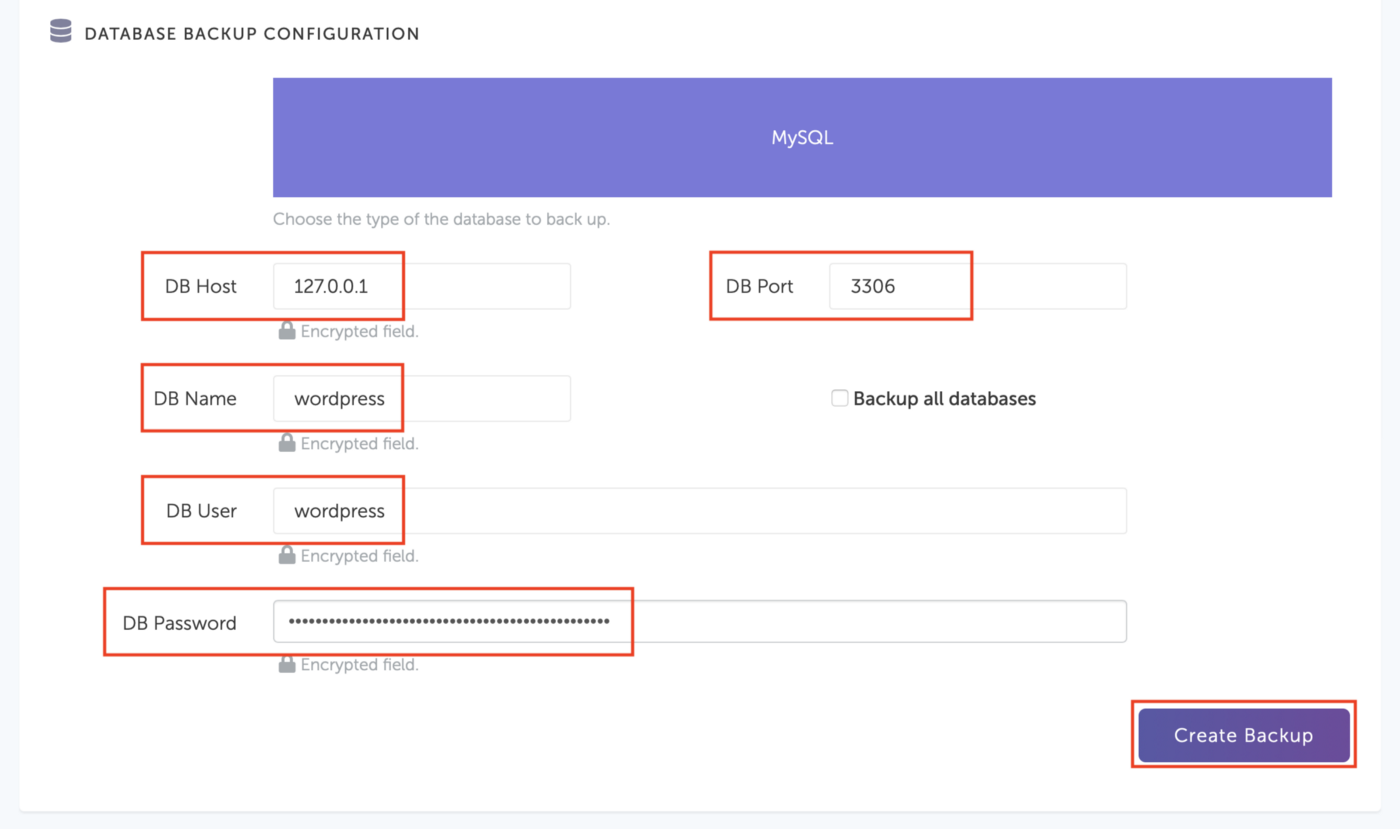This screenshot has width=1400, height=829.
Task: Click the DB Port label
Action: 759,286
